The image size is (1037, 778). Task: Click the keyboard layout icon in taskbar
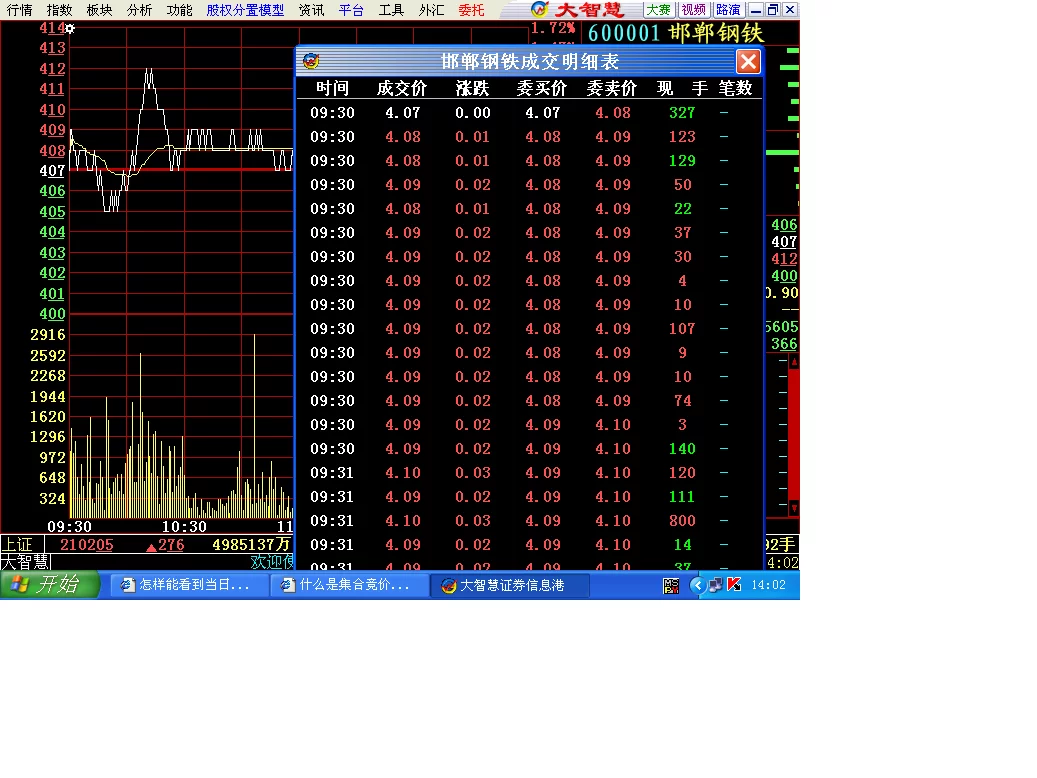pos(671,585)
